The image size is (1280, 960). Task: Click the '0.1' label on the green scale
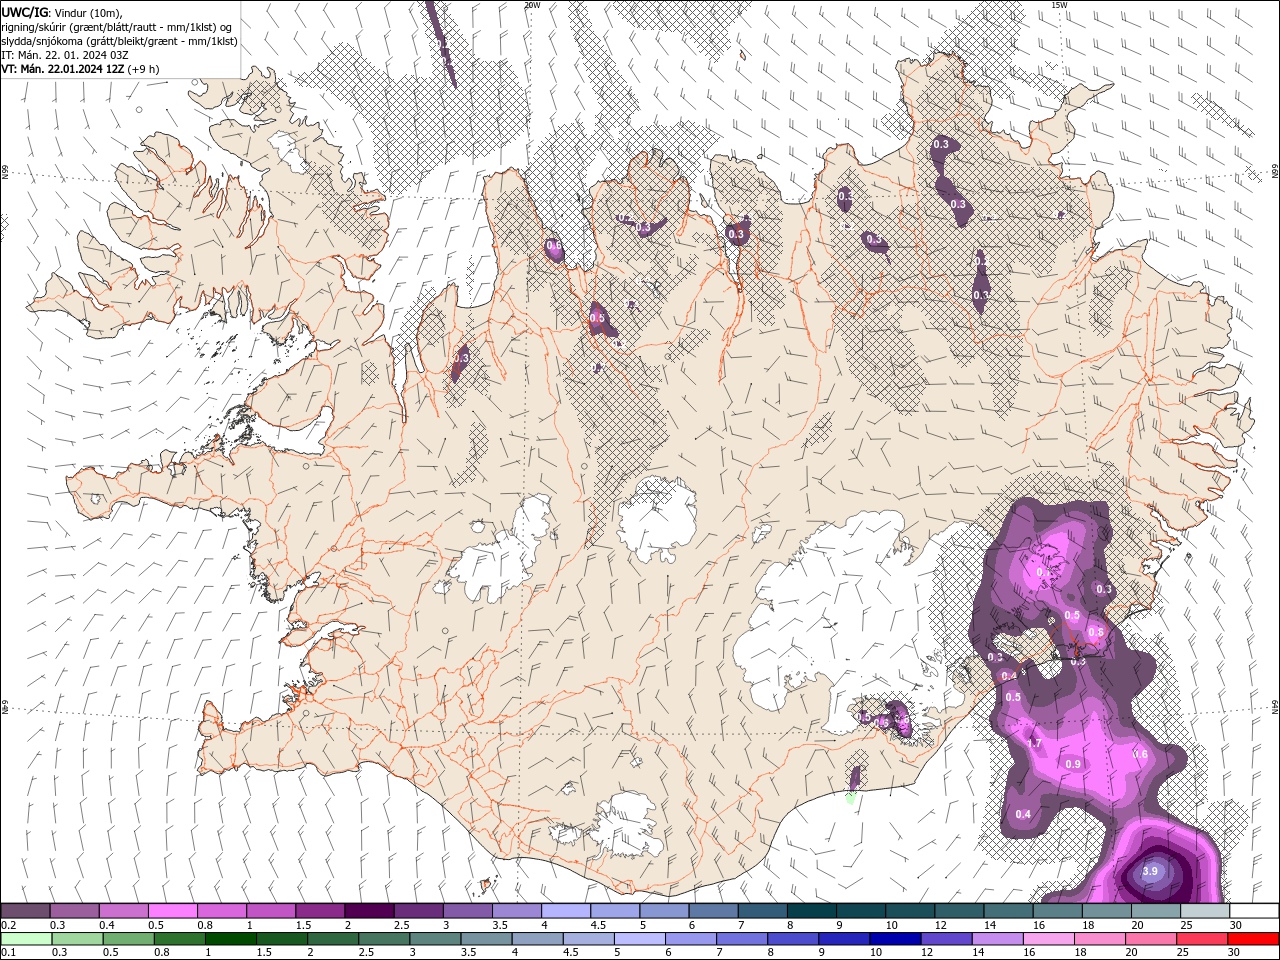pos(8,952)
